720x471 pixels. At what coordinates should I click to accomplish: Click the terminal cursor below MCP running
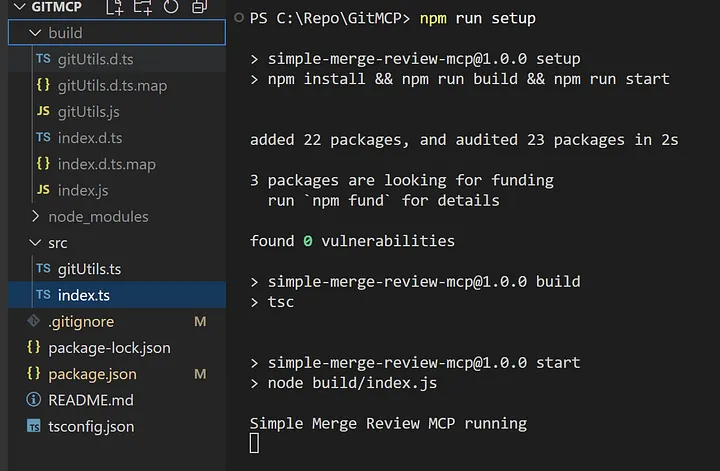point(255,442)
